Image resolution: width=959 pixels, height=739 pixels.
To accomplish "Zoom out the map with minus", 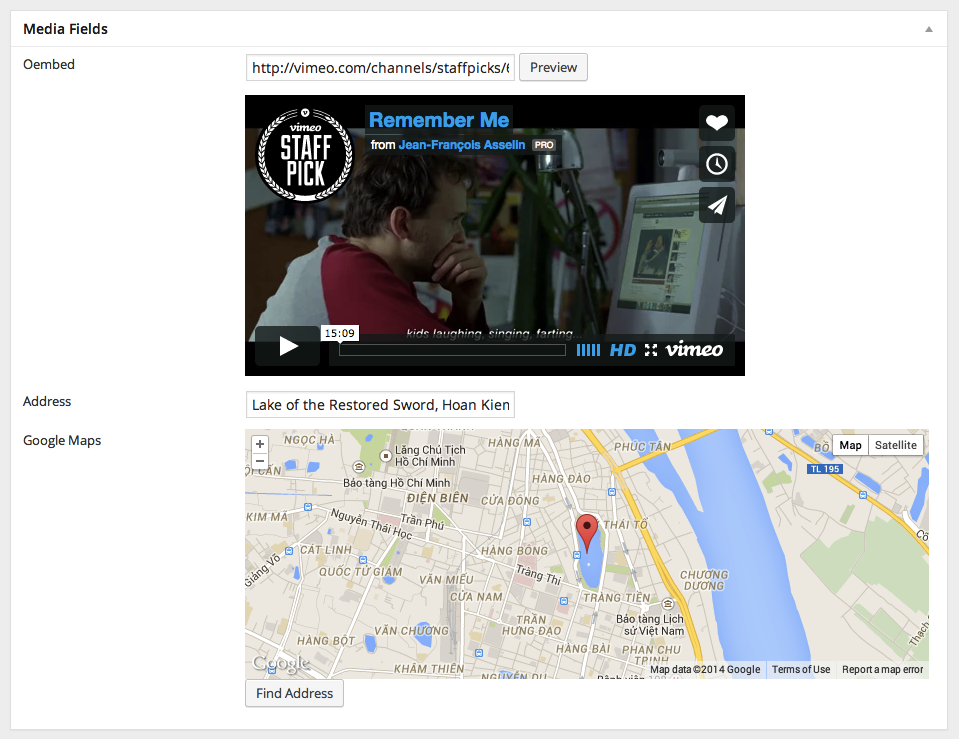I will pos(260,461).
